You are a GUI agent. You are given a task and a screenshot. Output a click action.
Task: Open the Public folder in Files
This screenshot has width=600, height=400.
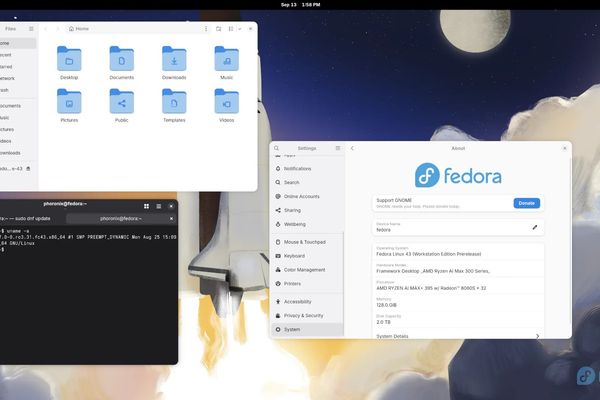[122, 105]
